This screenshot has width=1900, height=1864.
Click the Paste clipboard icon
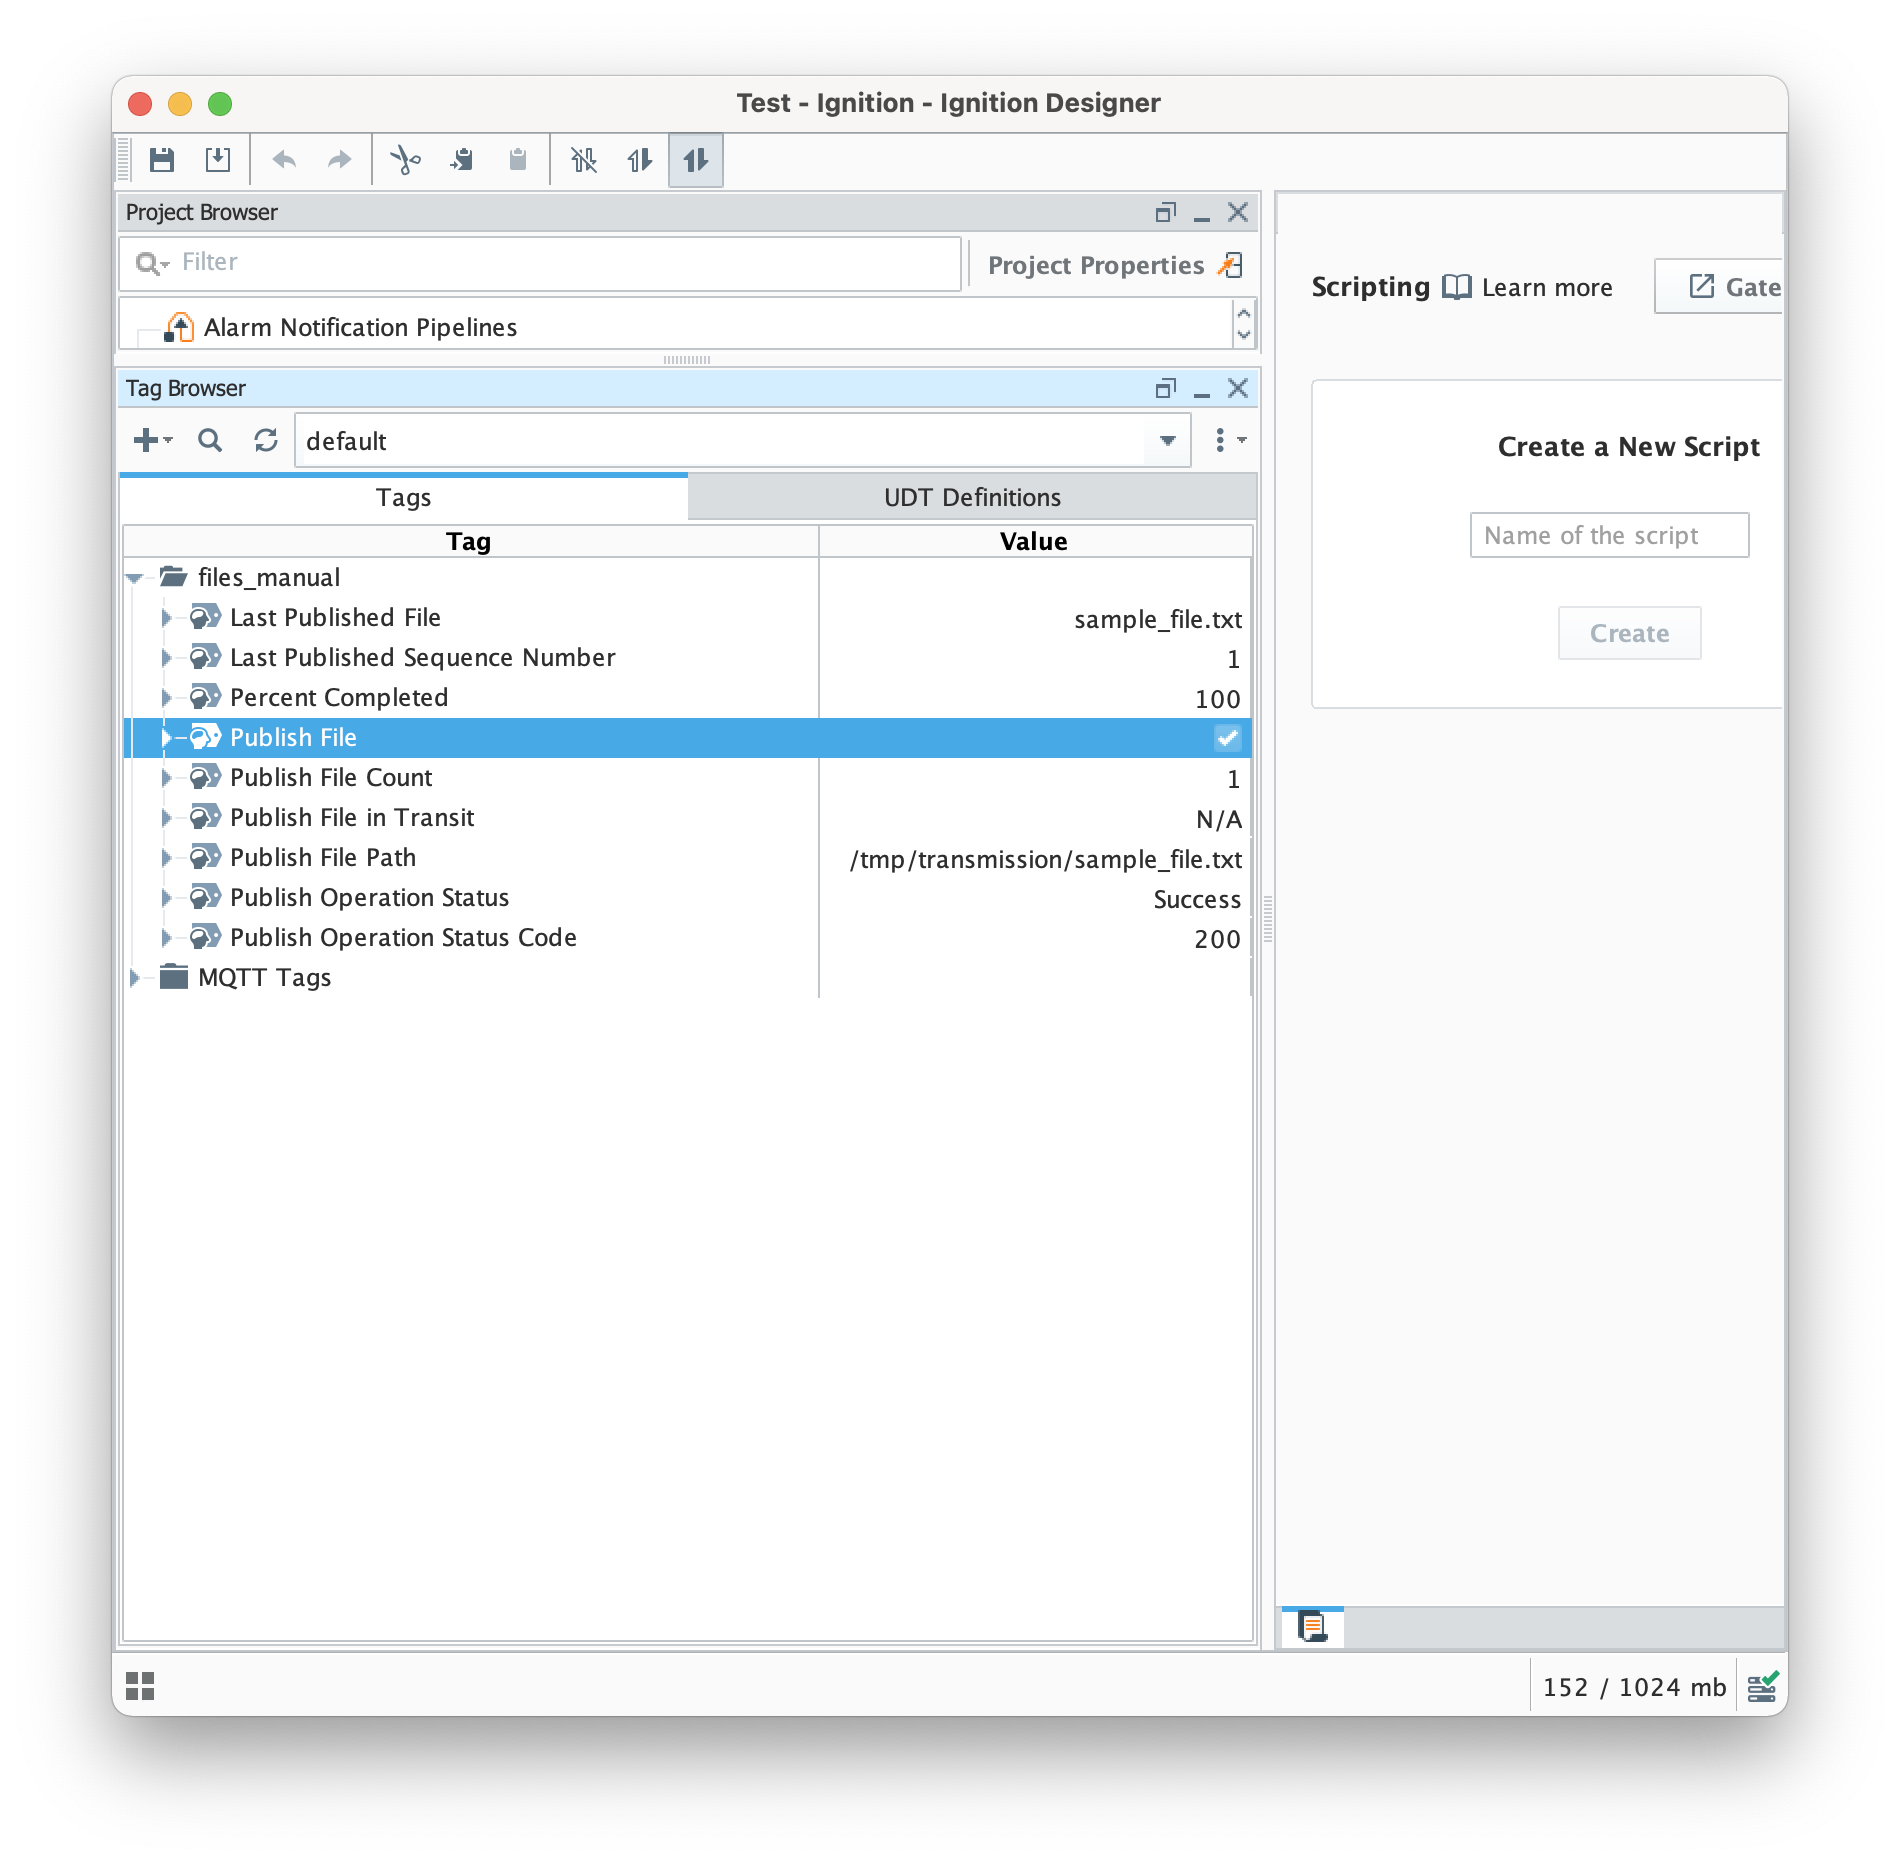click(x=517, y=160)
